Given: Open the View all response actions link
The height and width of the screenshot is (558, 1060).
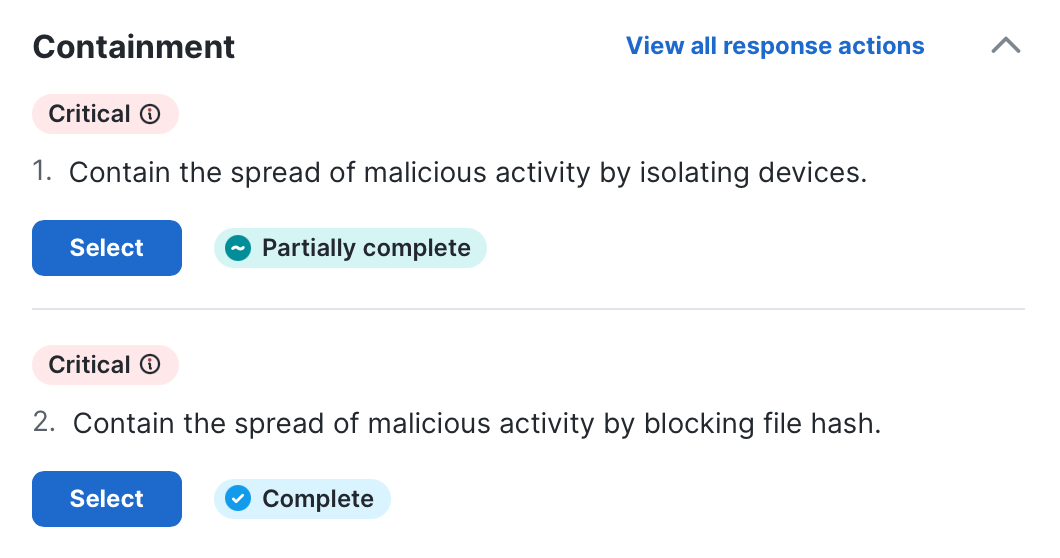Looking at the screenshot, I should [775, 46].
